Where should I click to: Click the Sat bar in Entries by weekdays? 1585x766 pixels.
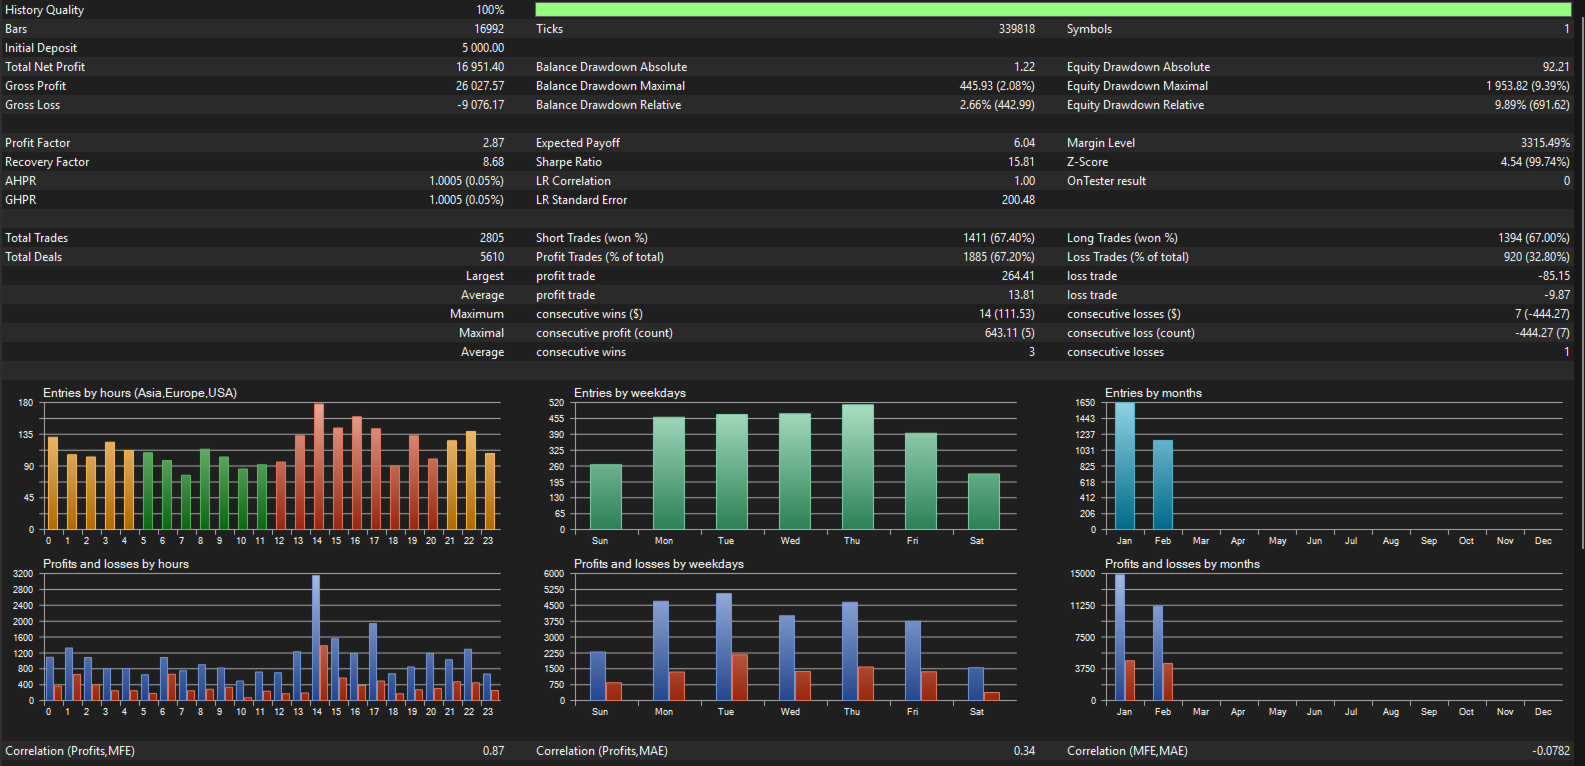(x=983, y=501)
